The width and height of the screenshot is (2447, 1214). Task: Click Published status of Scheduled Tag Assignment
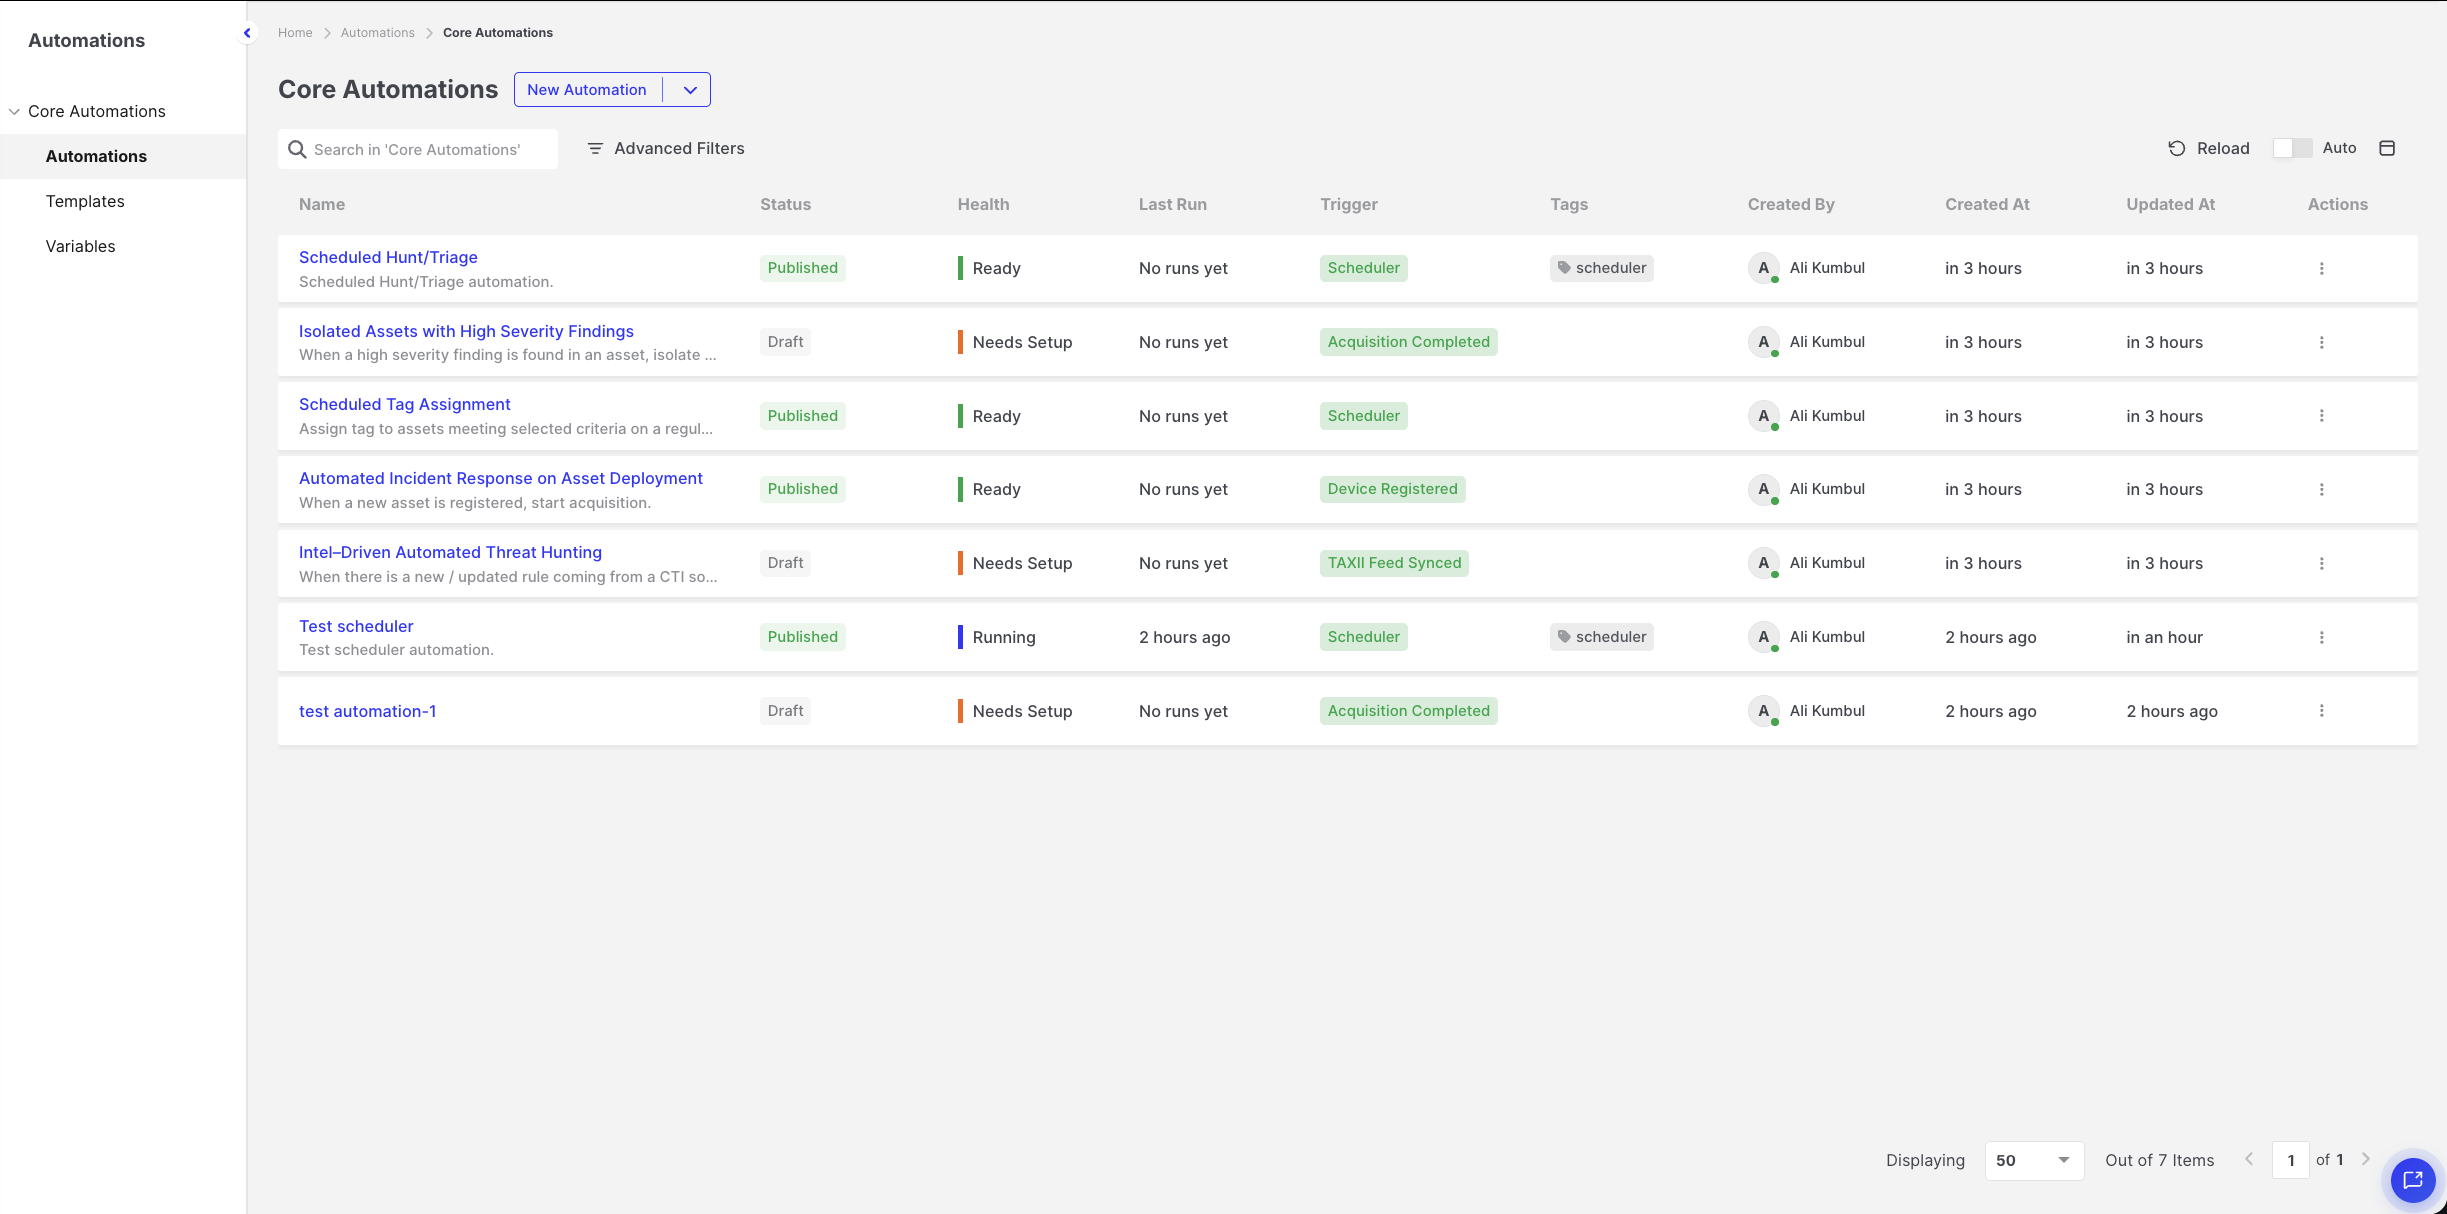point(802,416)
